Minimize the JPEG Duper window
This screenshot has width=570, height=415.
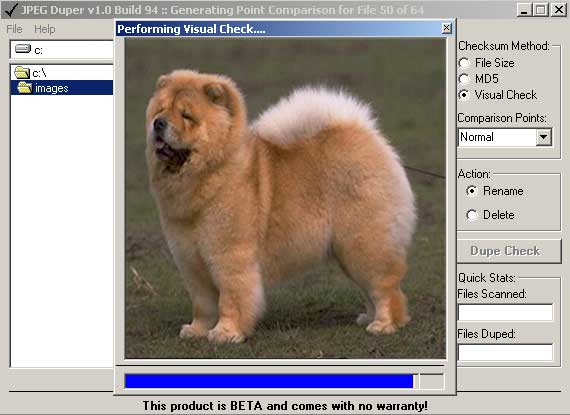(524, 10)
